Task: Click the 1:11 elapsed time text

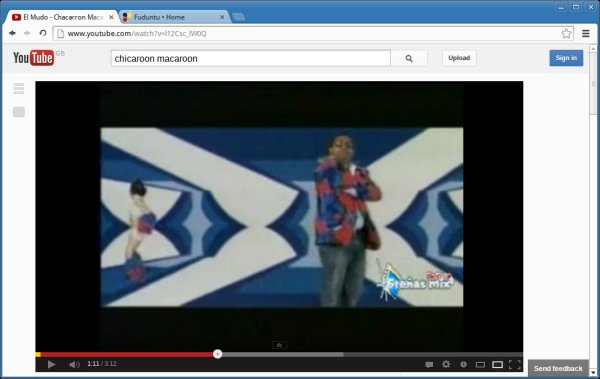Action: (x=93, y=364)
